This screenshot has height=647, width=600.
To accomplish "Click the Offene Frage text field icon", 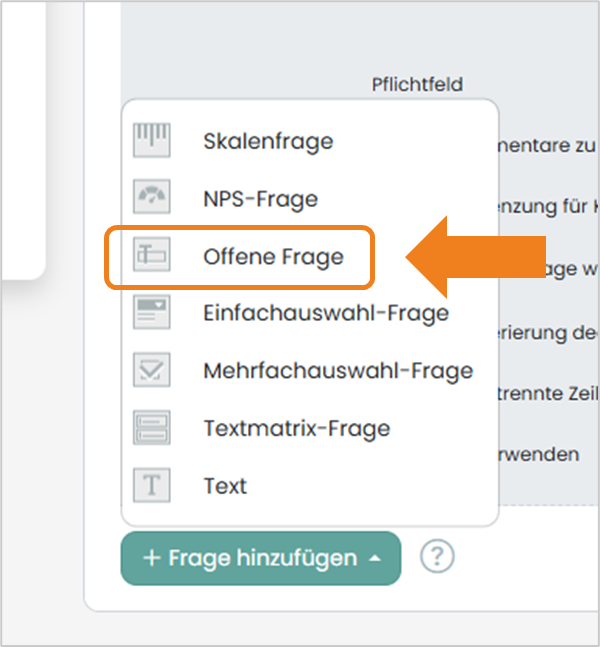I will click(x=151, y=255).
